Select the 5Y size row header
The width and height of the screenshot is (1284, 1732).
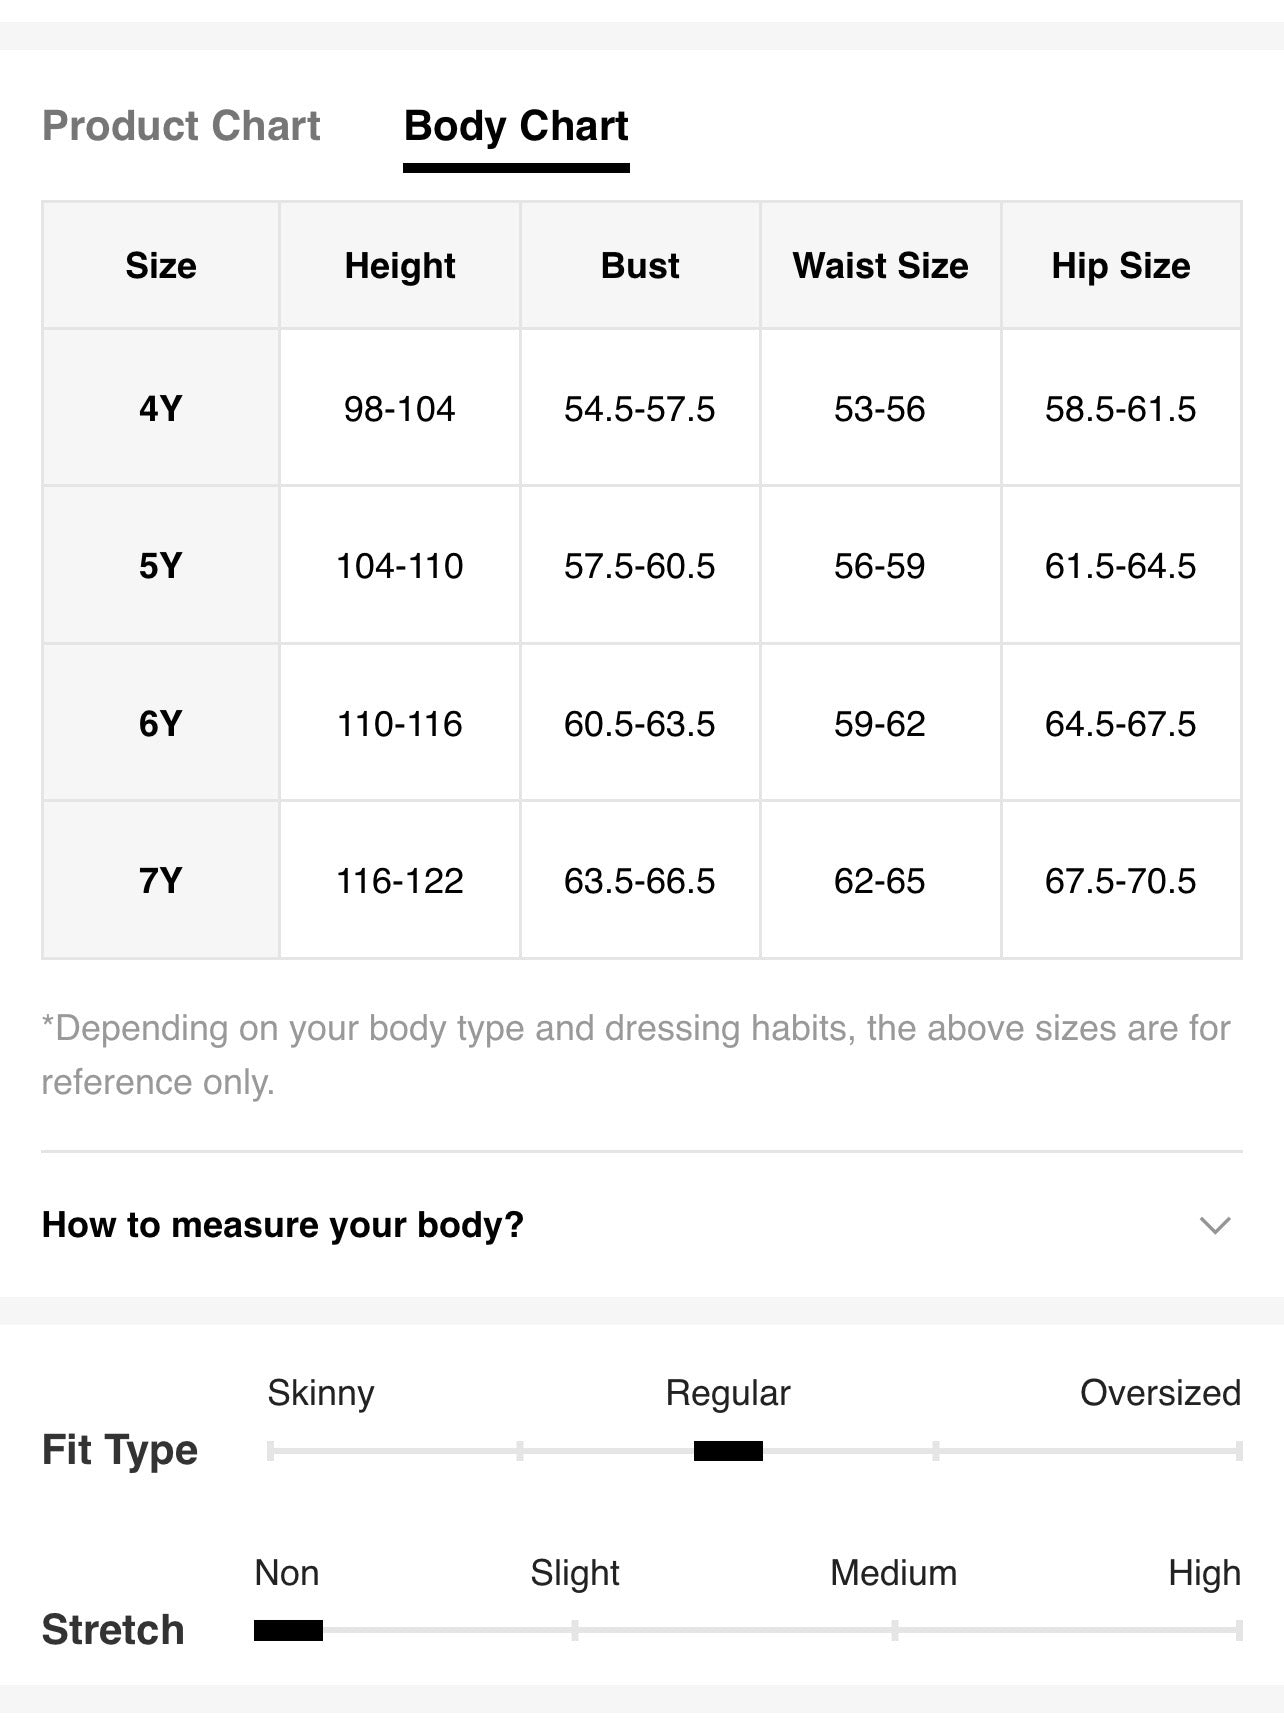click(x=161, y=566)
